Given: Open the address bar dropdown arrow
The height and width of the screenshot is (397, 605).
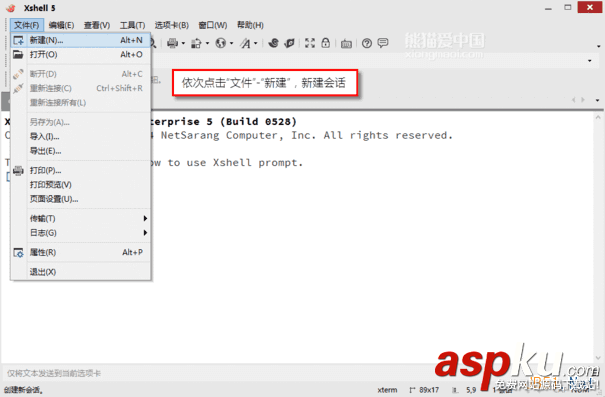Looking at the screenshot, I should pos(590,61).
